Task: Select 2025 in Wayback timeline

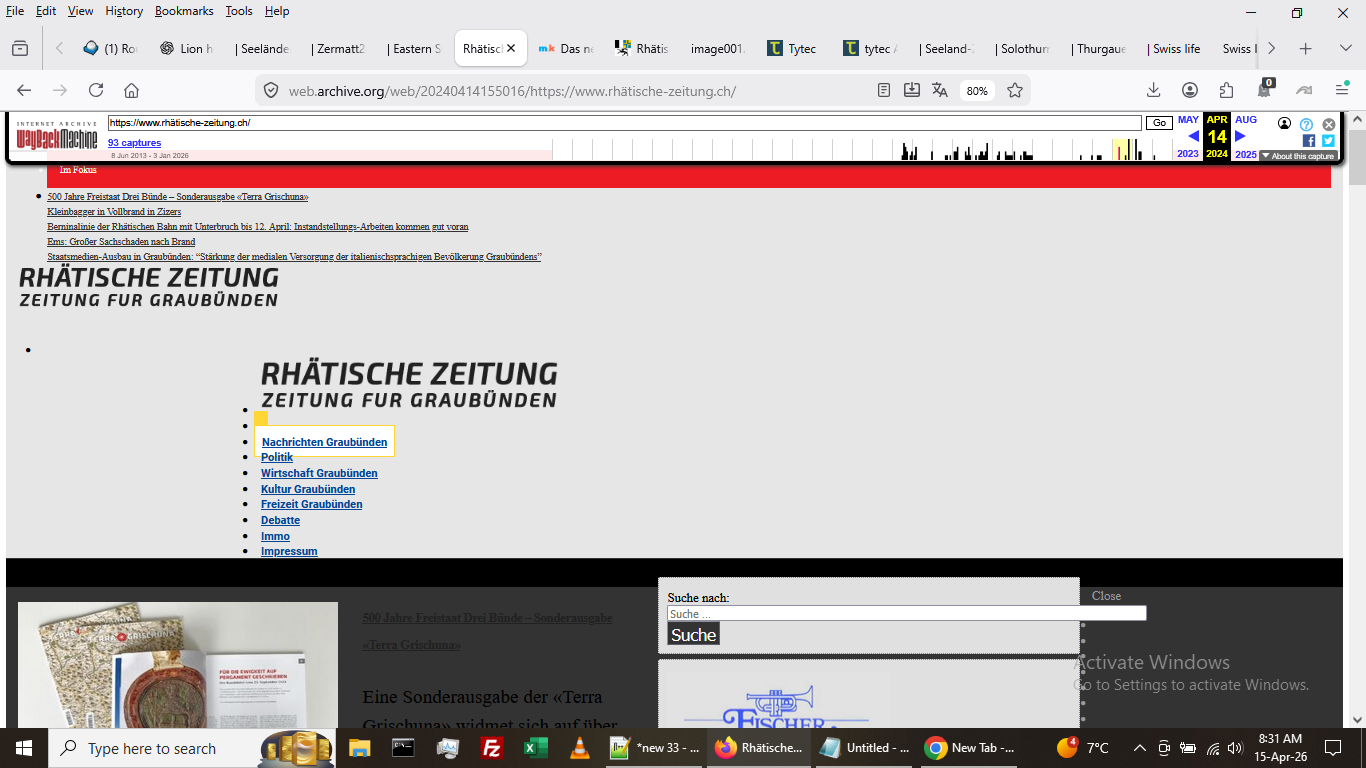Action: 1246,154
